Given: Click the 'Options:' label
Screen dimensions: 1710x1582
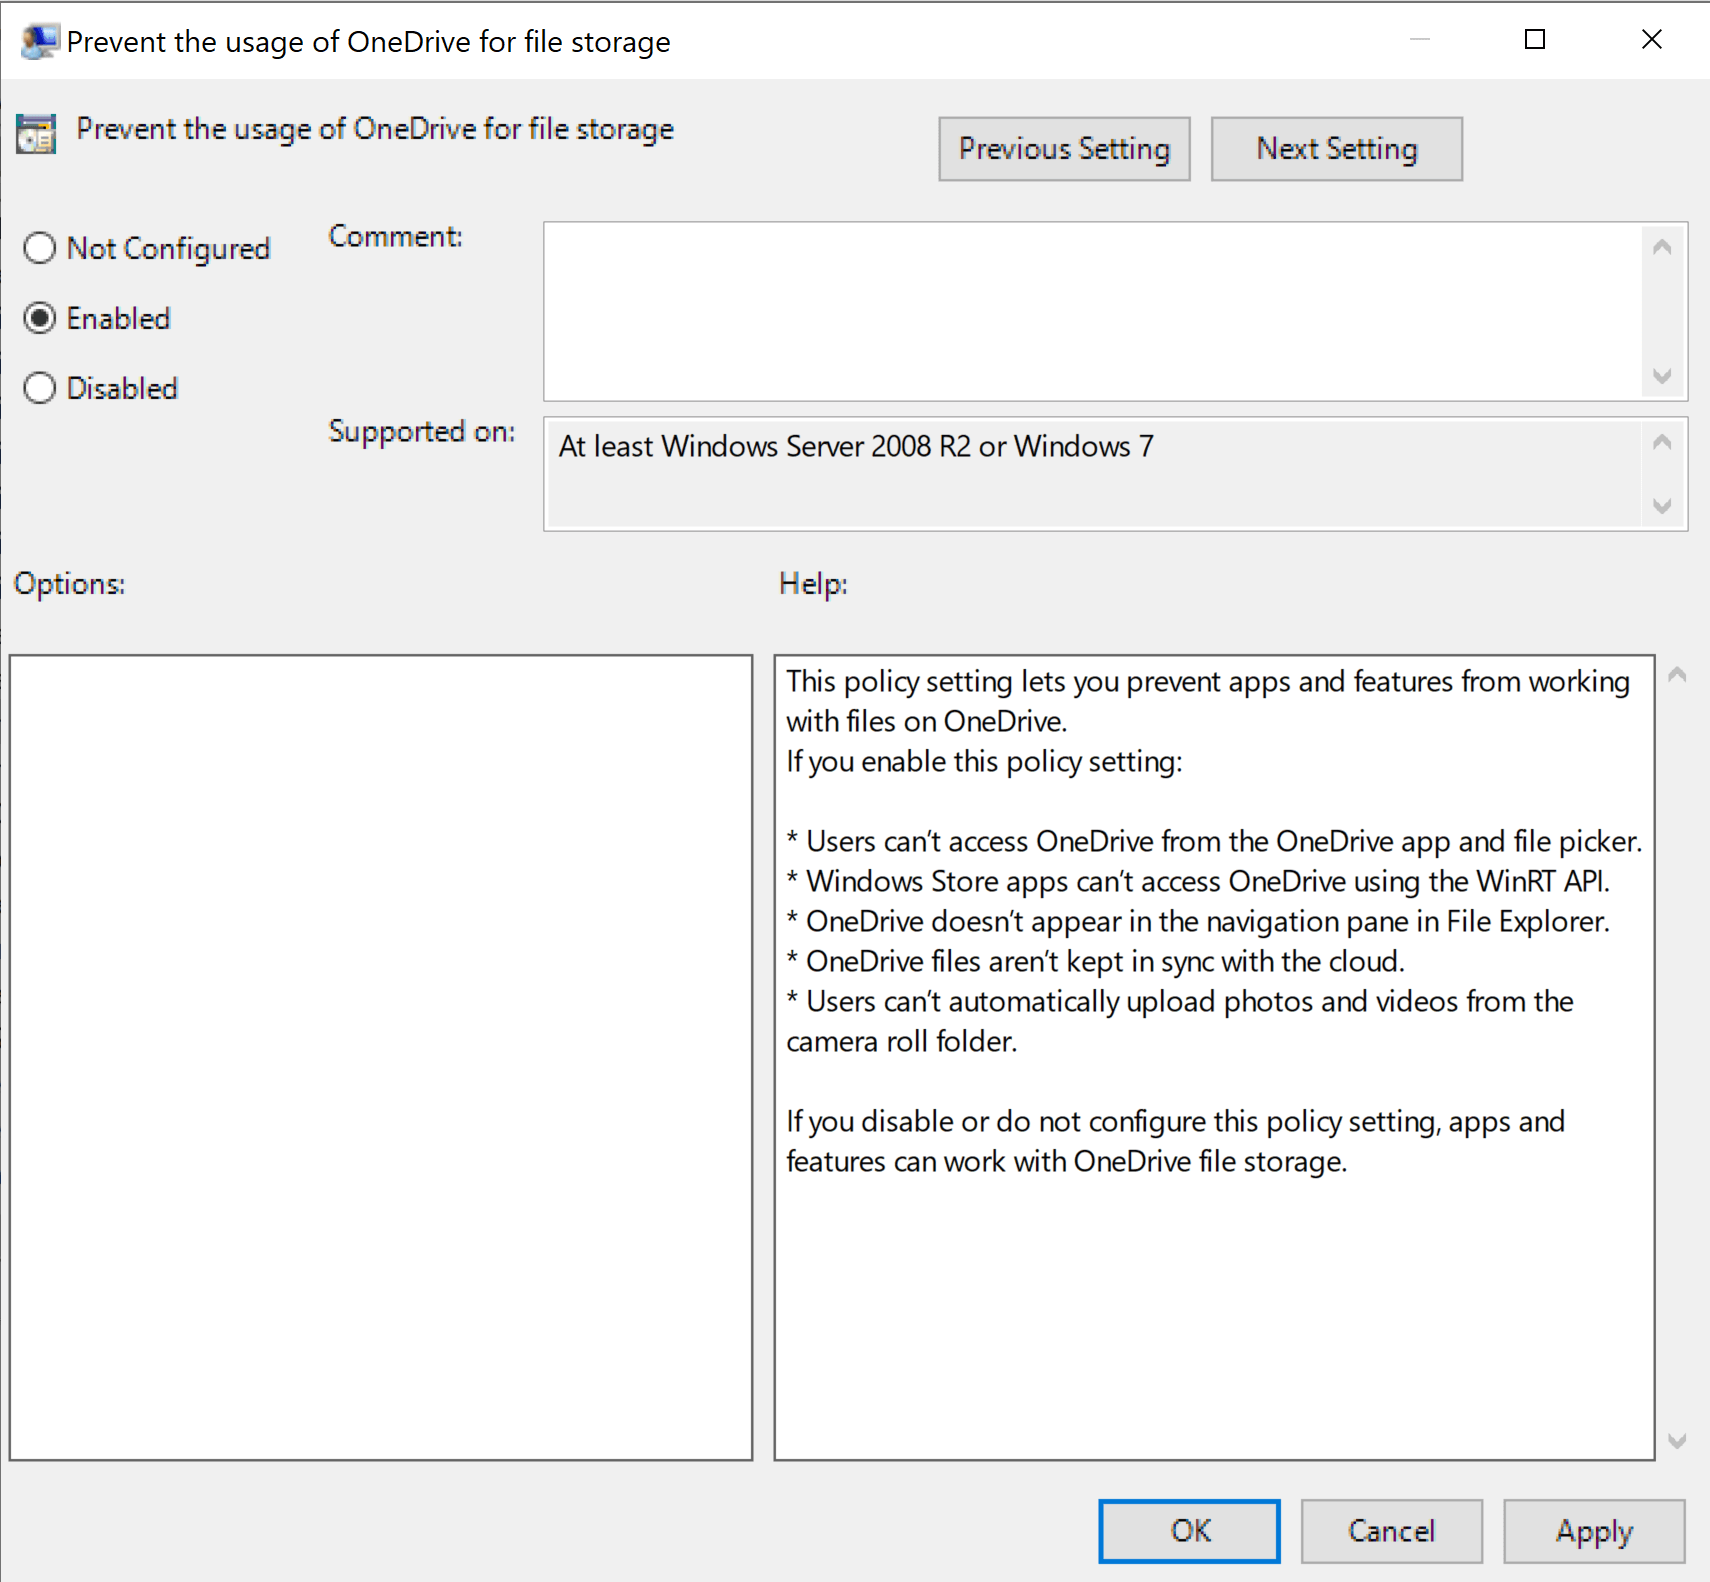Looking at the screenshot, I should [x=69, y=584].
